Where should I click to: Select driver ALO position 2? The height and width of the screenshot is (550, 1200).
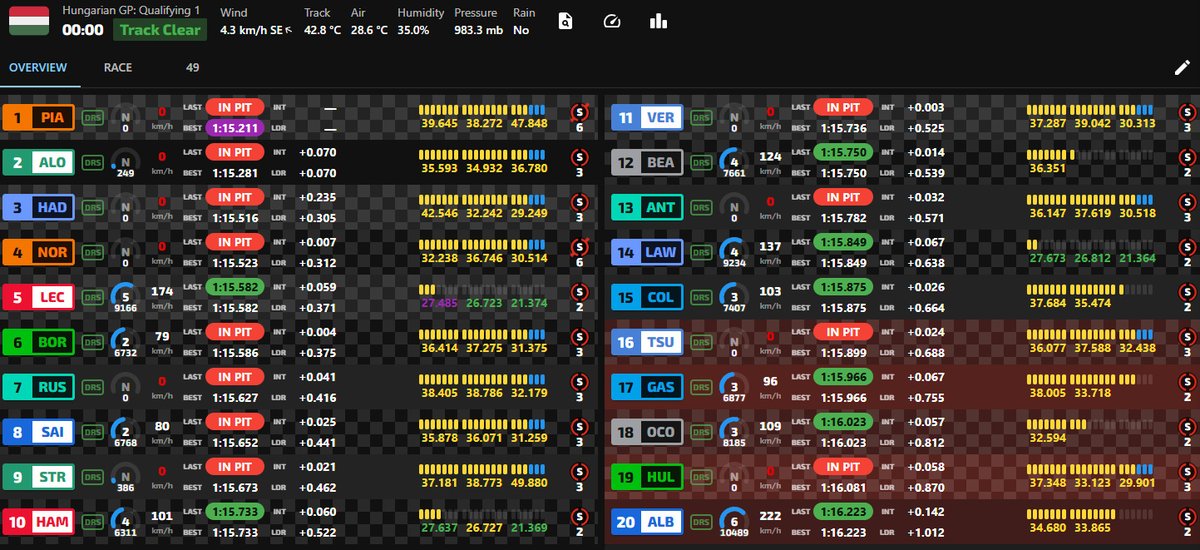[38, 162]
